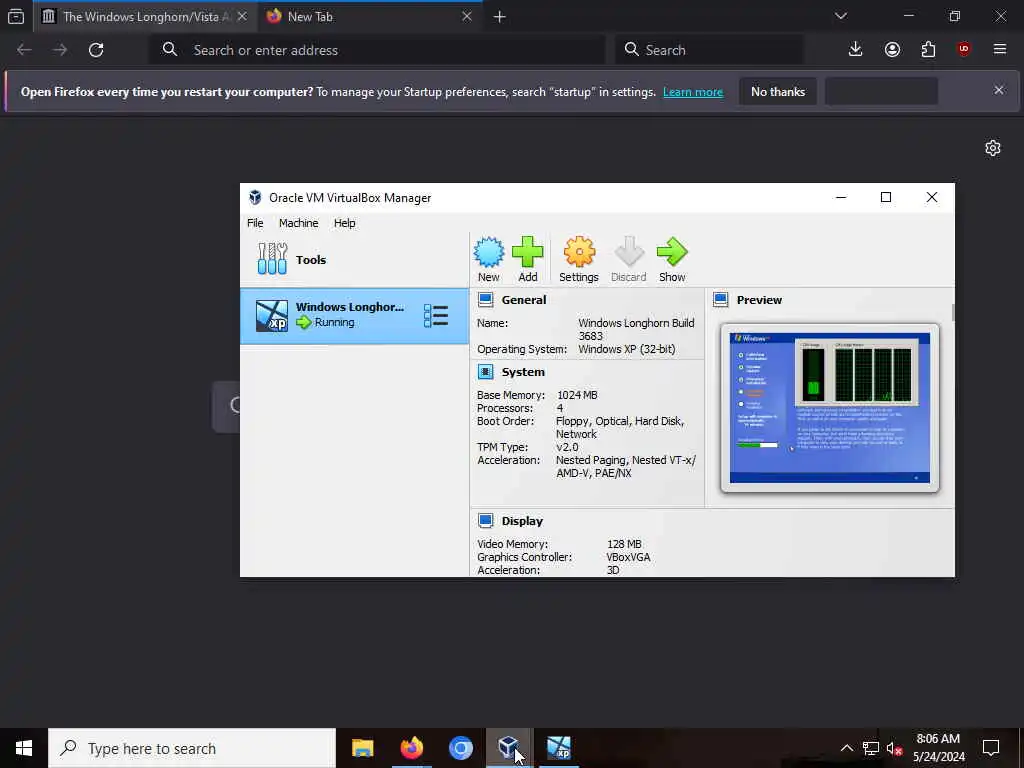Show hidden tray icons chevron

pos(846,748)
